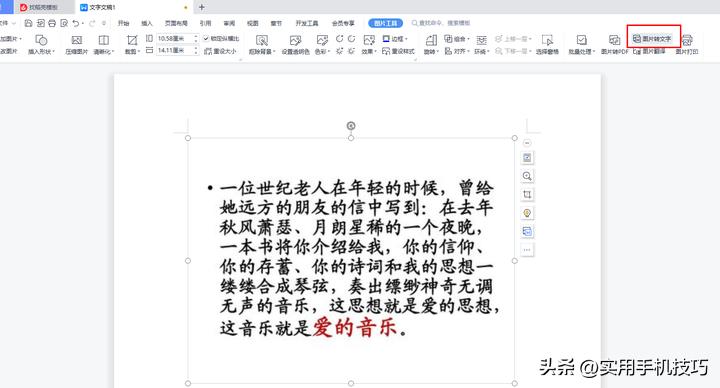
Task: Switch to the 页面布局 ribbon tab
Action: tap(176, 23)
